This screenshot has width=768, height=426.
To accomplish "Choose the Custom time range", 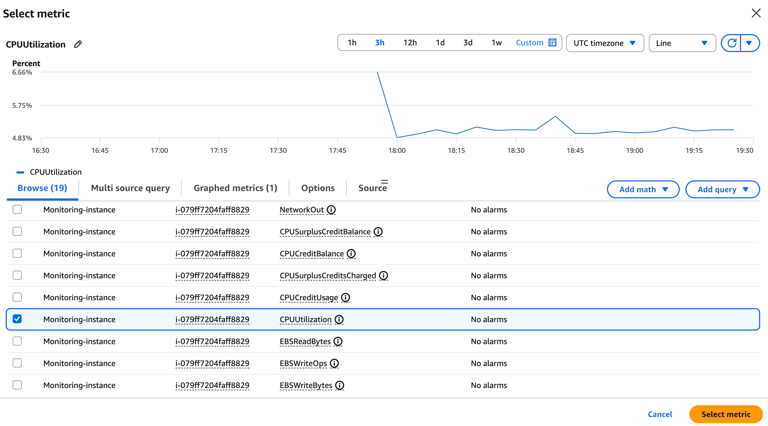I will (x=529, y=43).
